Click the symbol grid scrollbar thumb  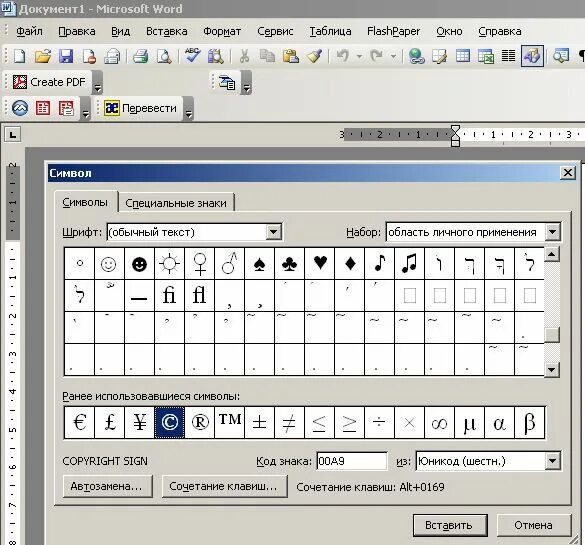click(x=552, y=335)
